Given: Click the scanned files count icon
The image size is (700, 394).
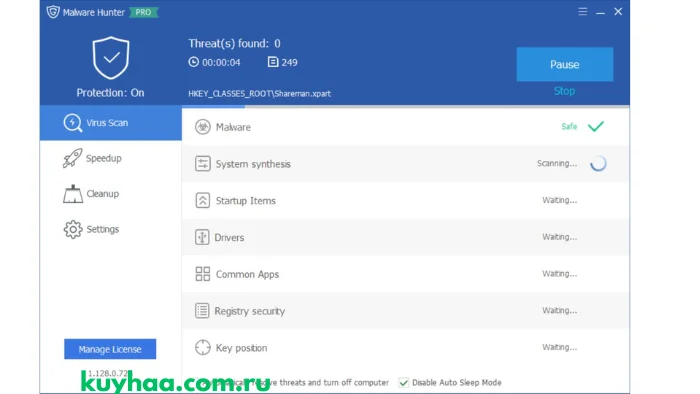Looking at the screenshot, I should 272,62.
